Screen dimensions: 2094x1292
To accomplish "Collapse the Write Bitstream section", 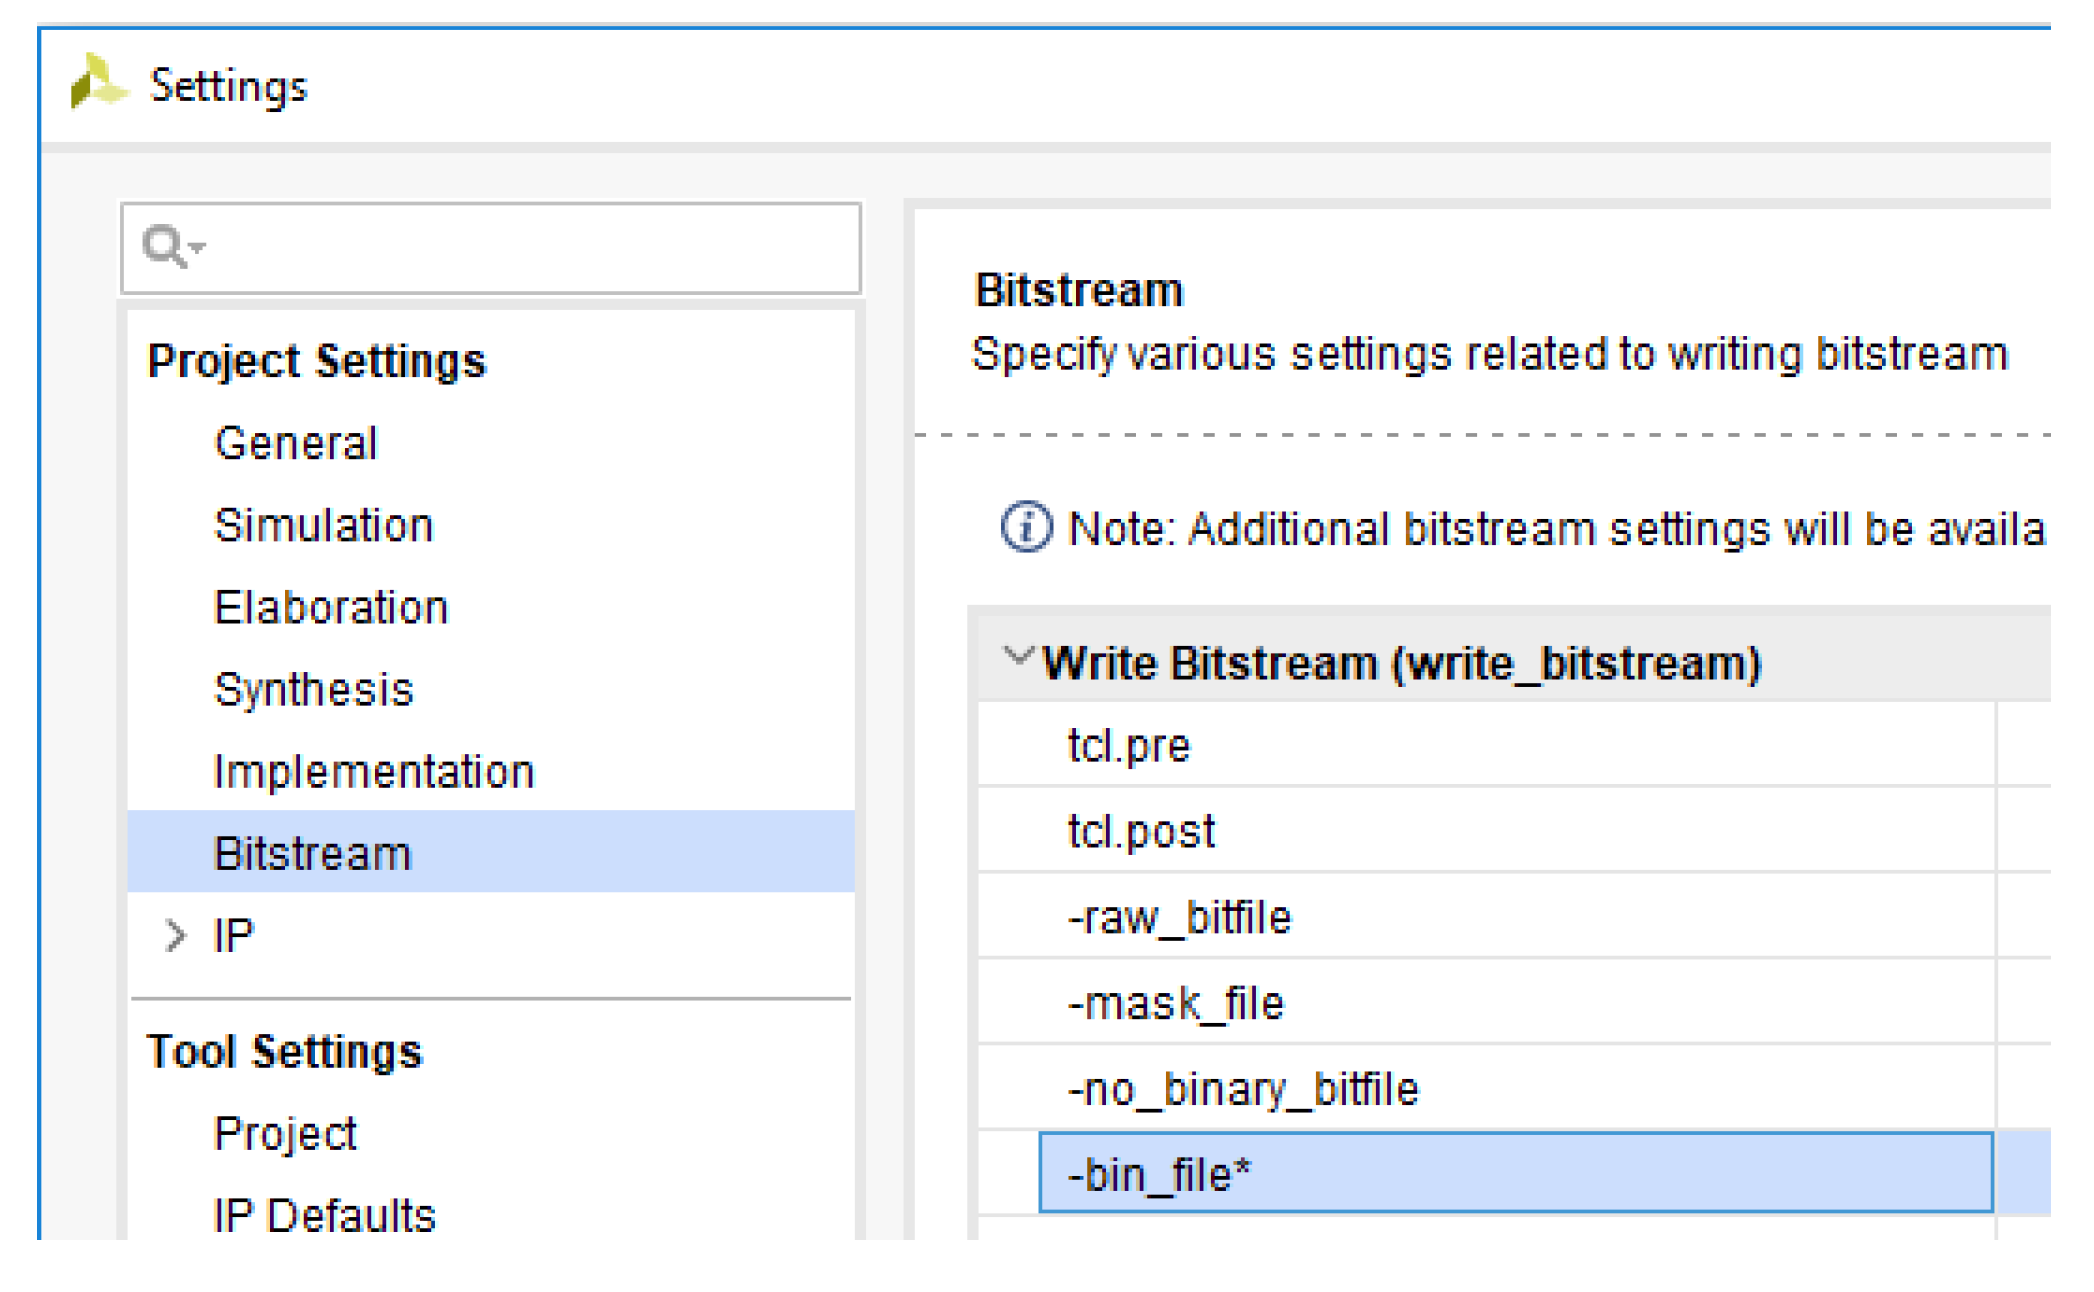I will (x=1017, y=657).
